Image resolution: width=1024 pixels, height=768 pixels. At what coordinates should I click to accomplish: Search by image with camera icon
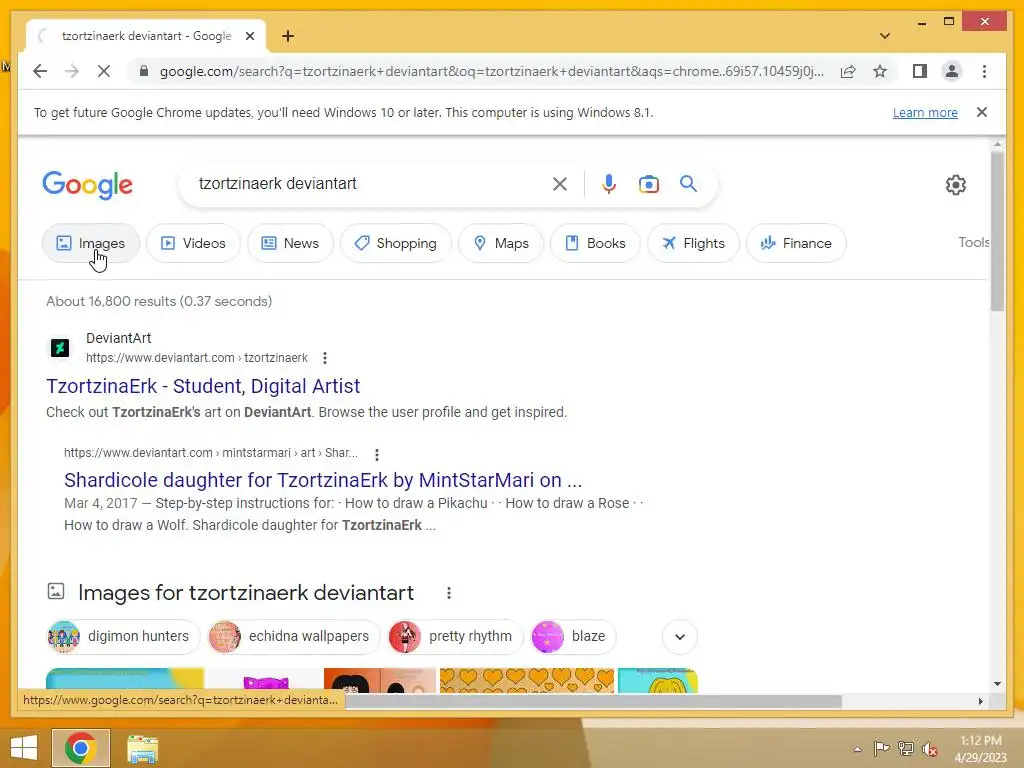pyautogui.click(x=648, y=184)
